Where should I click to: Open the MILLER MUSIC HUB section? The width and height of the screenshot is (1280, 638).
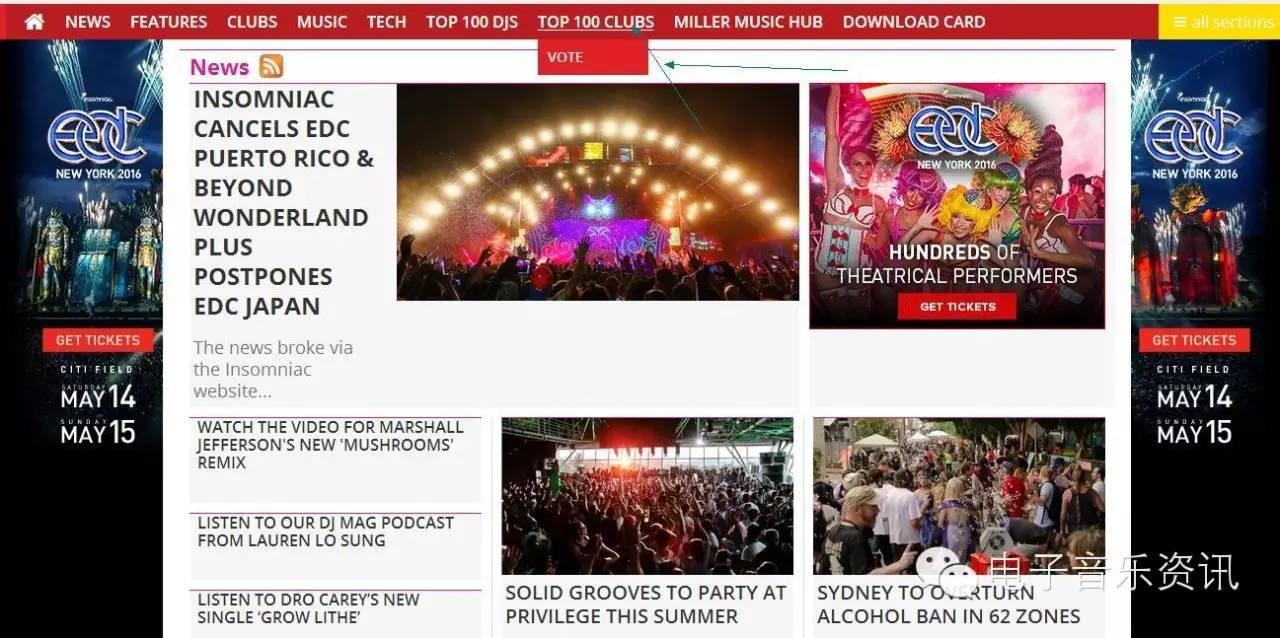(x=748, y=21)
